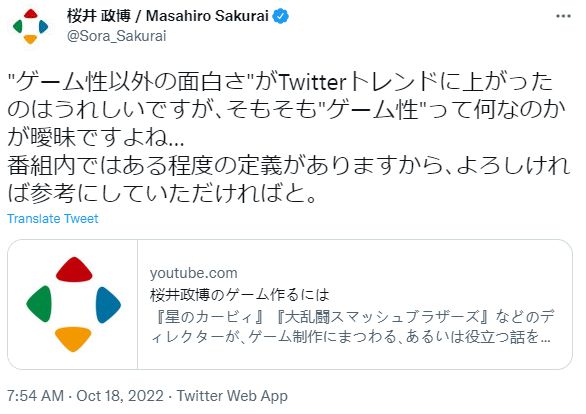Image resolution: width=586 pixels, height=414 pixels.
Task: Click the Oct 18, 2022 date
Action: click(x=120, y=396)
